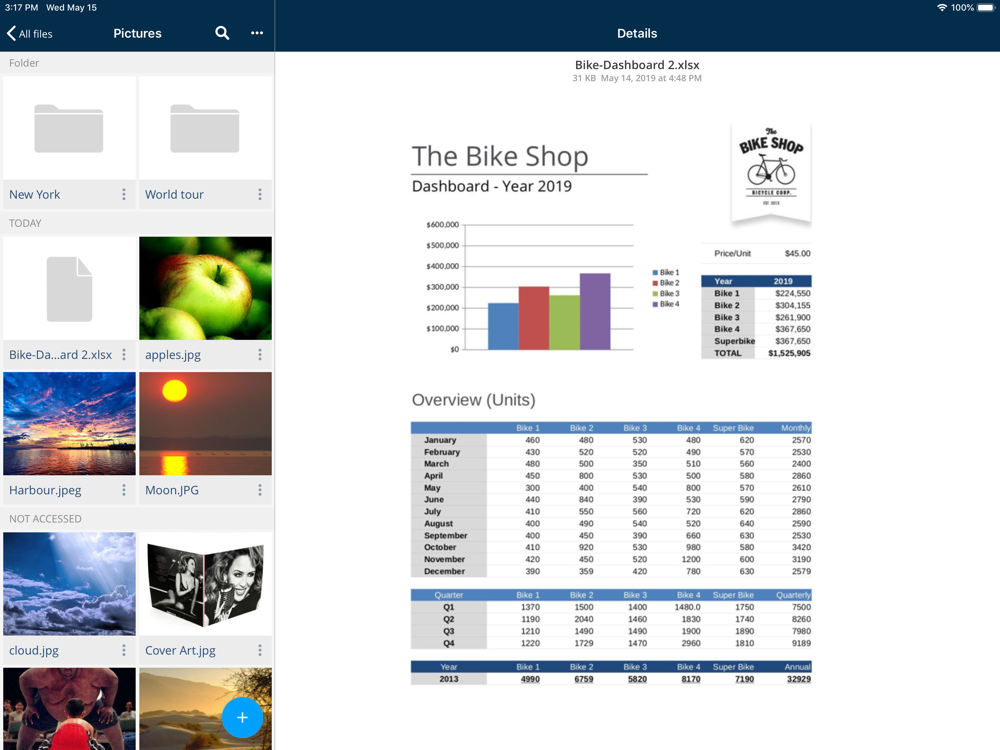Go back to All files

click(29, 34)
